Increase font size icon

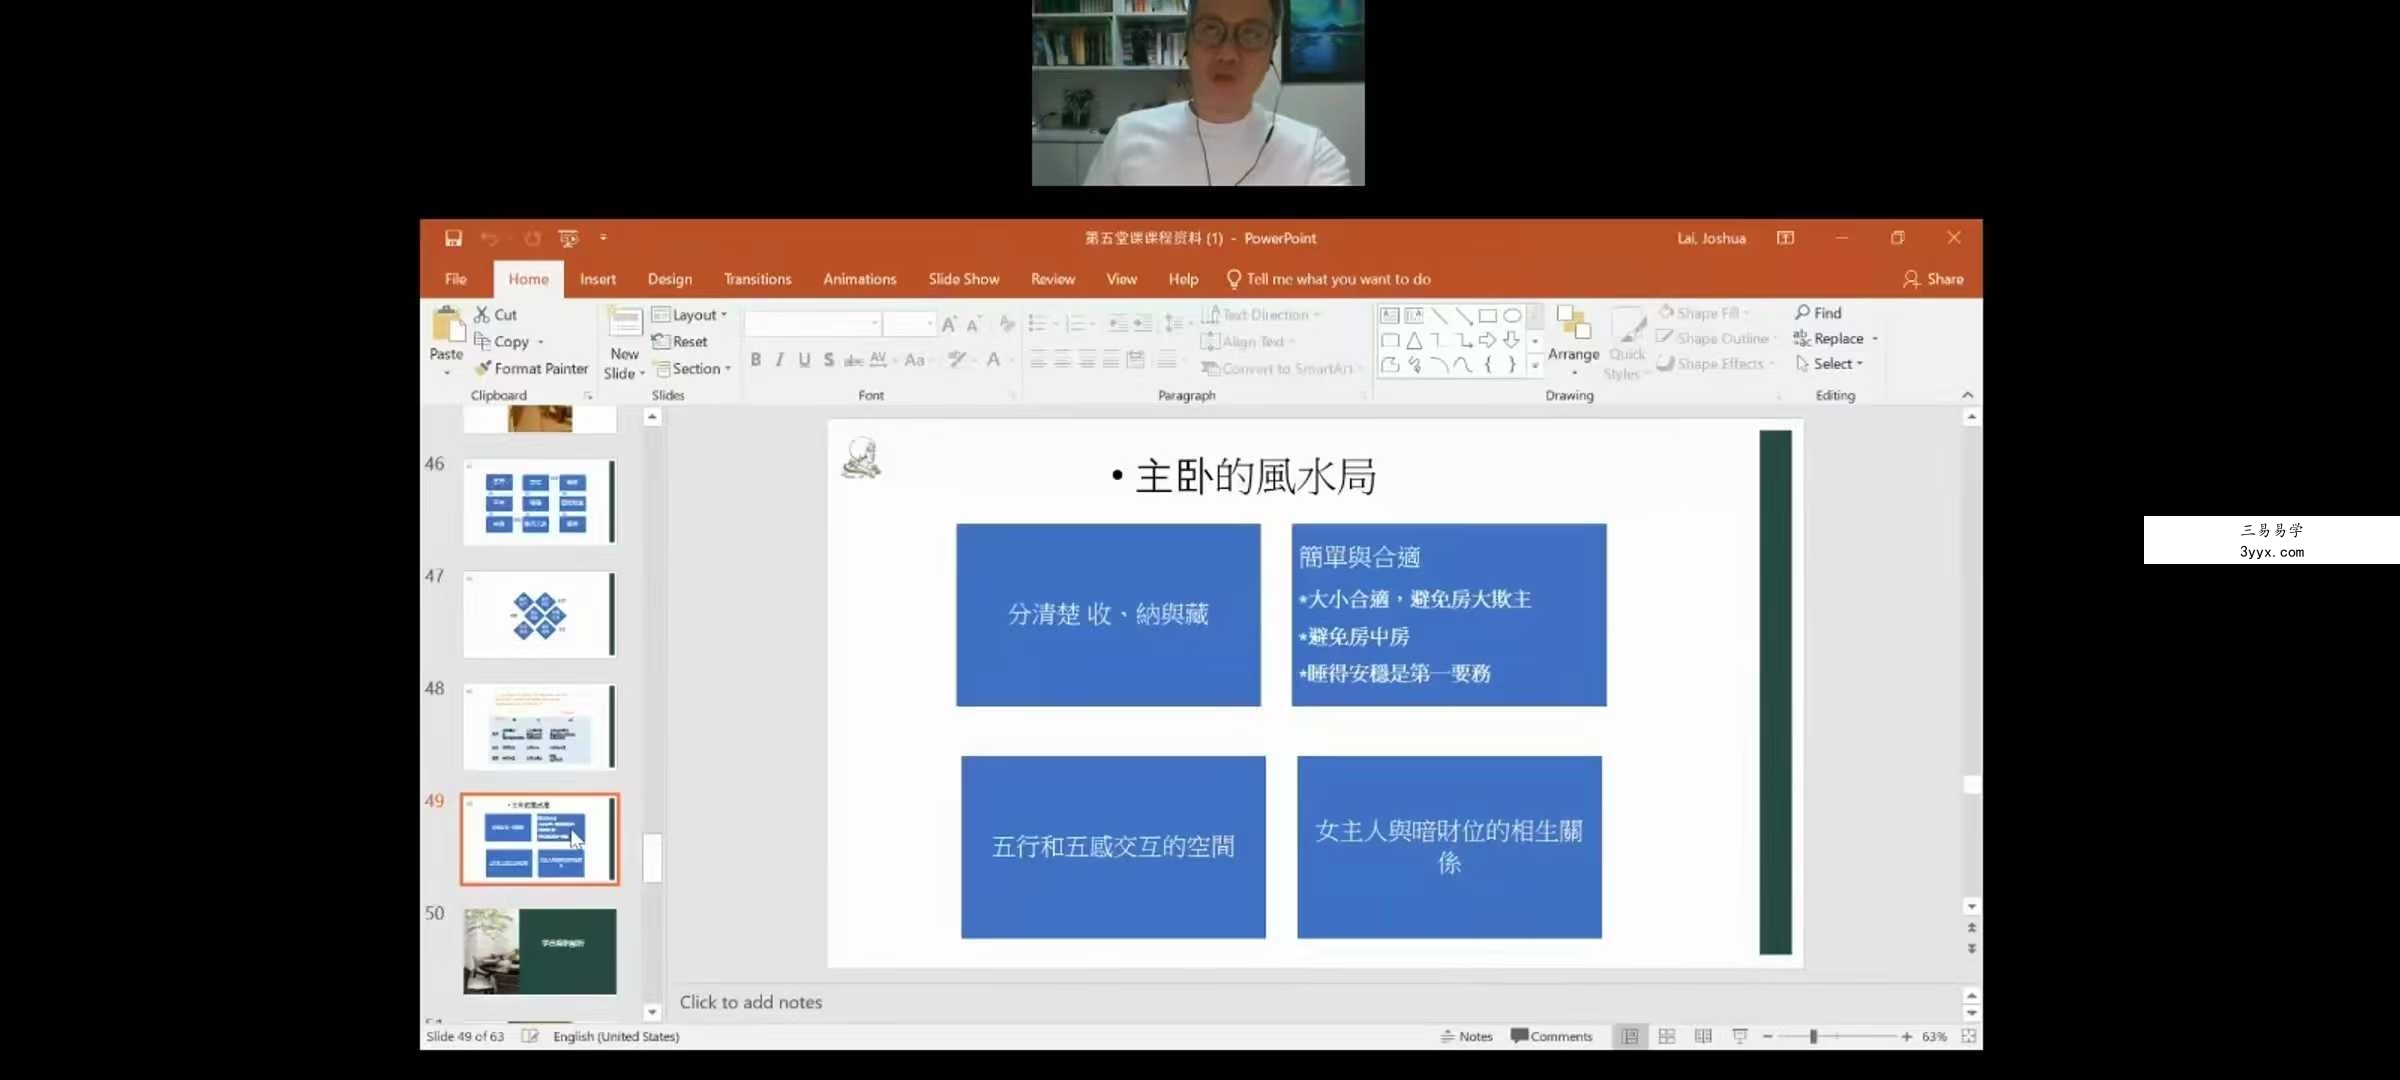[948, 324]
